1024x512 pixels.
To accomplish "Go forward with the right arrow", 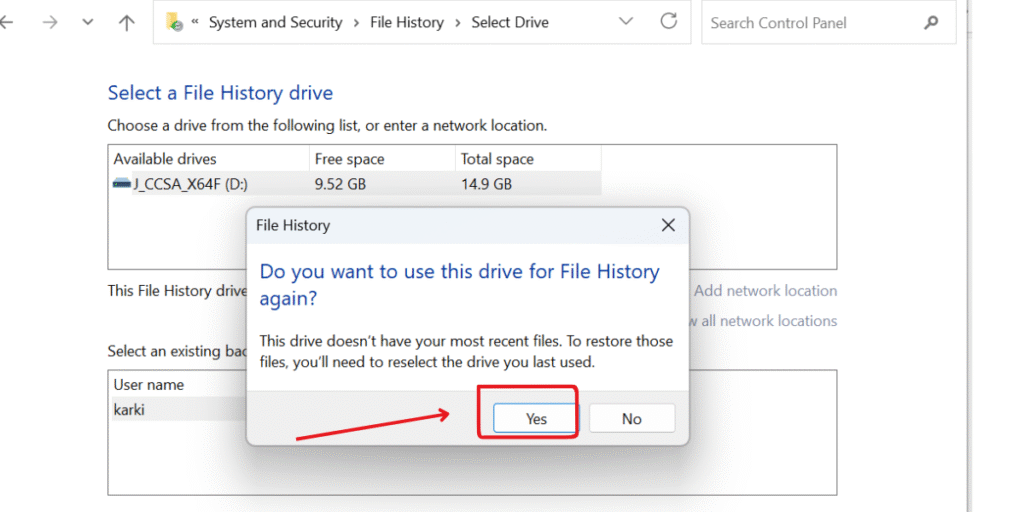I will 50,22.
